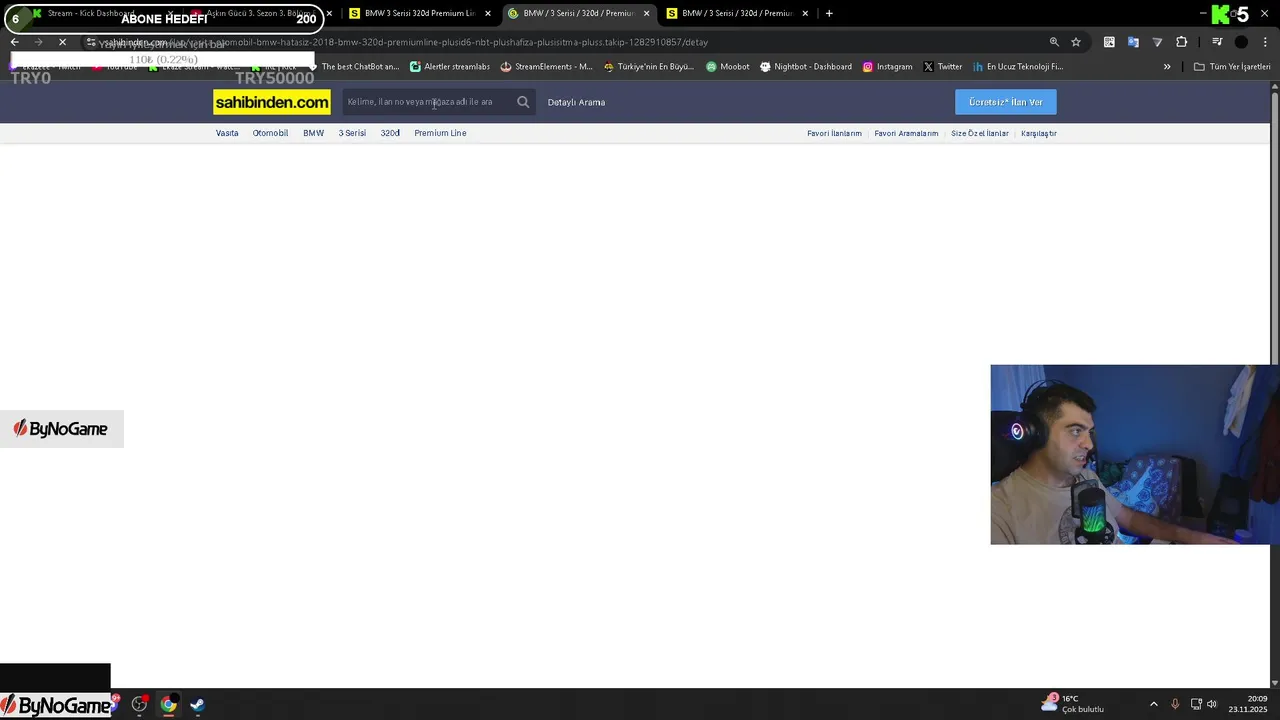The image size is (1280, 720).
Task: Stop loading the page
Action: [62, 42]
